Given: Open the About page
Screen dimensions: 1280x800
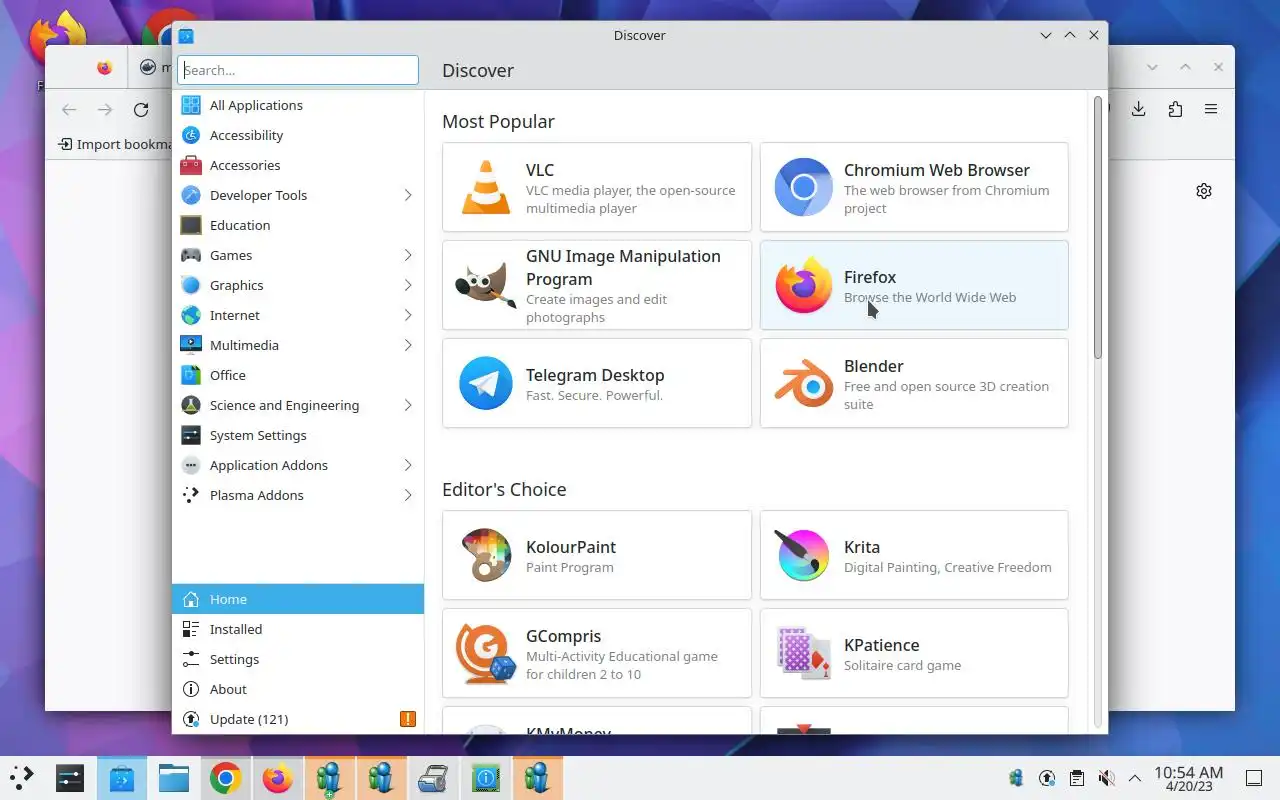Looking at the screenshot, I should [298, 689].
